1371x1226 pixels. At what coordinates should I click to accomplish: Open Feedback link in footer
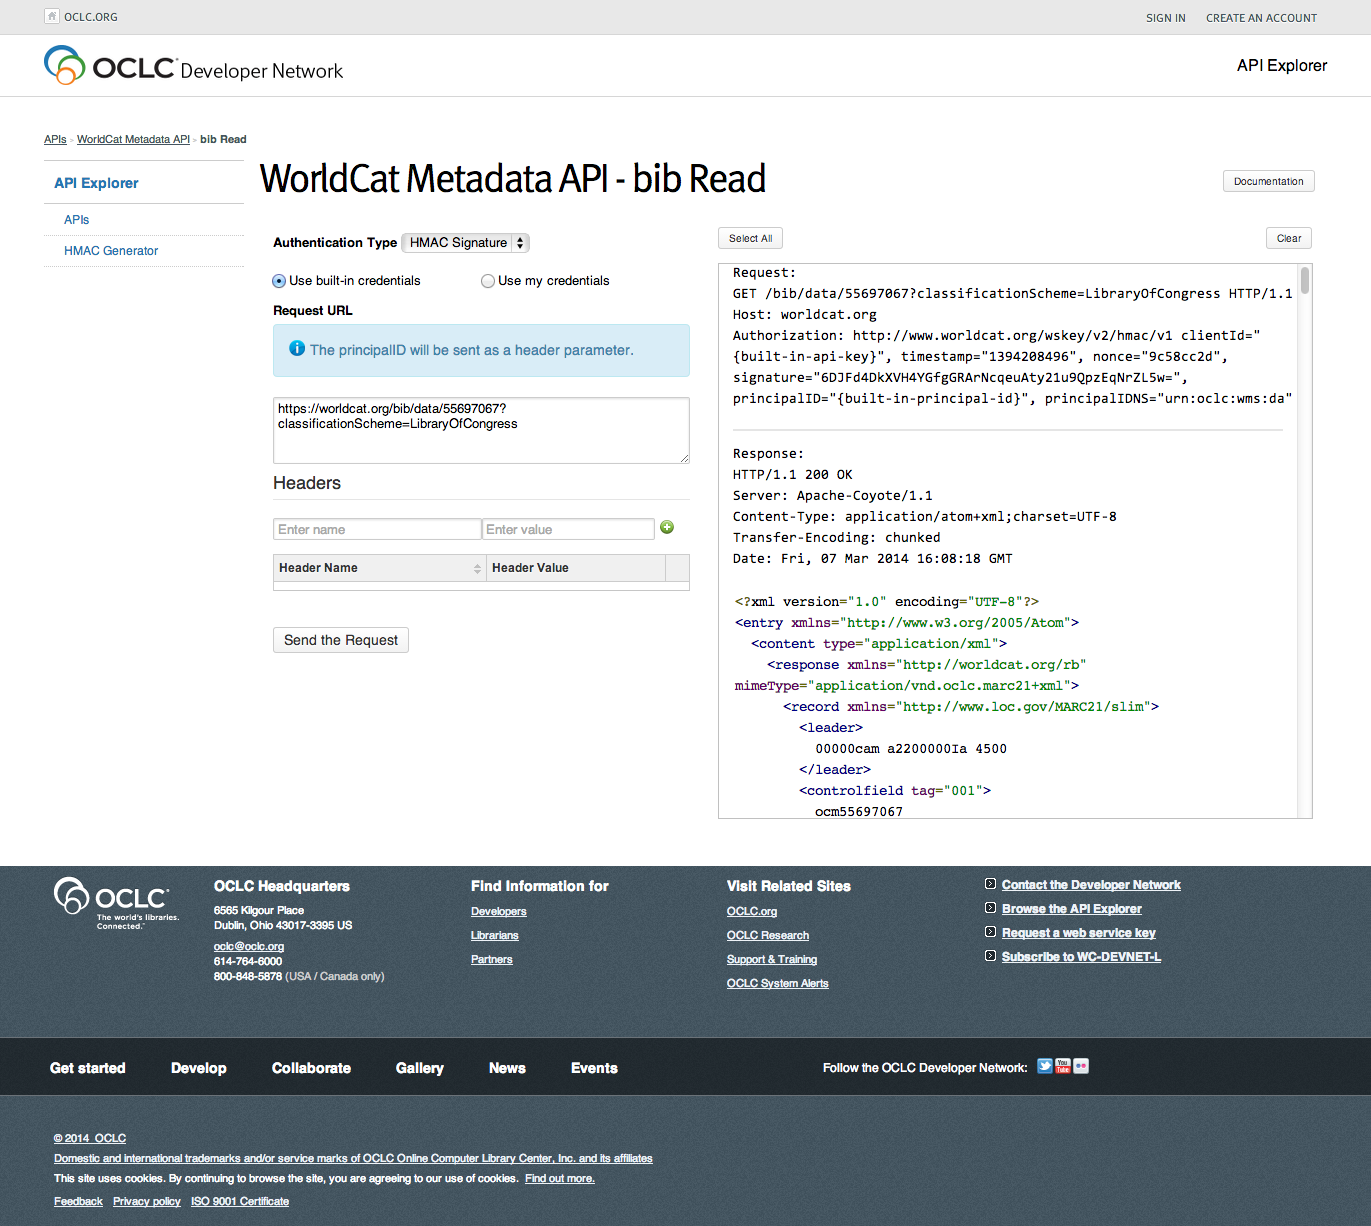pyautogui.click(x=78, y=1201)
